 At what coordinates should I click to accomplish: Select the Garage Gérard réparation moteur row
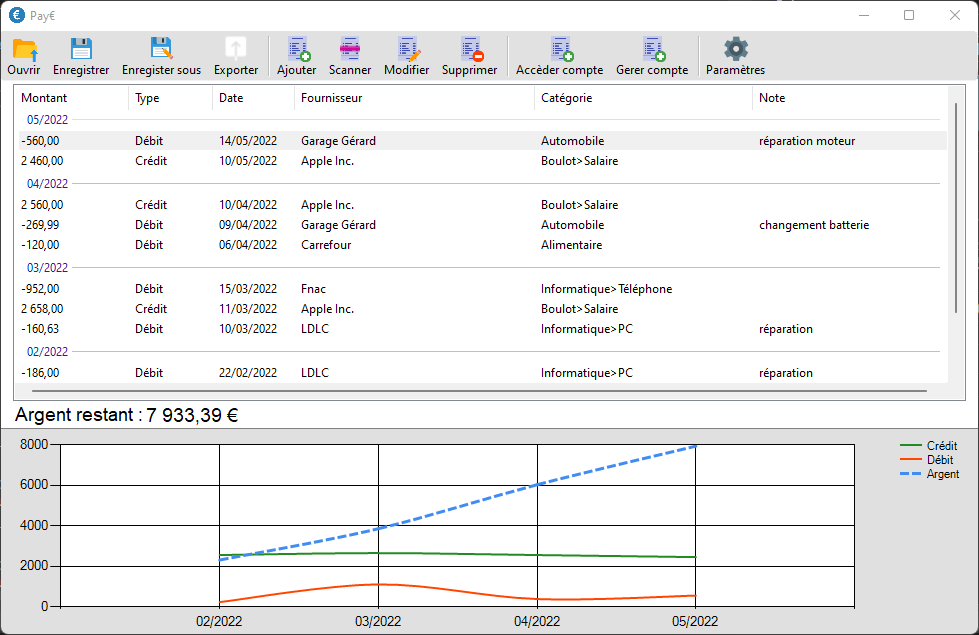(x=480, y=141)
